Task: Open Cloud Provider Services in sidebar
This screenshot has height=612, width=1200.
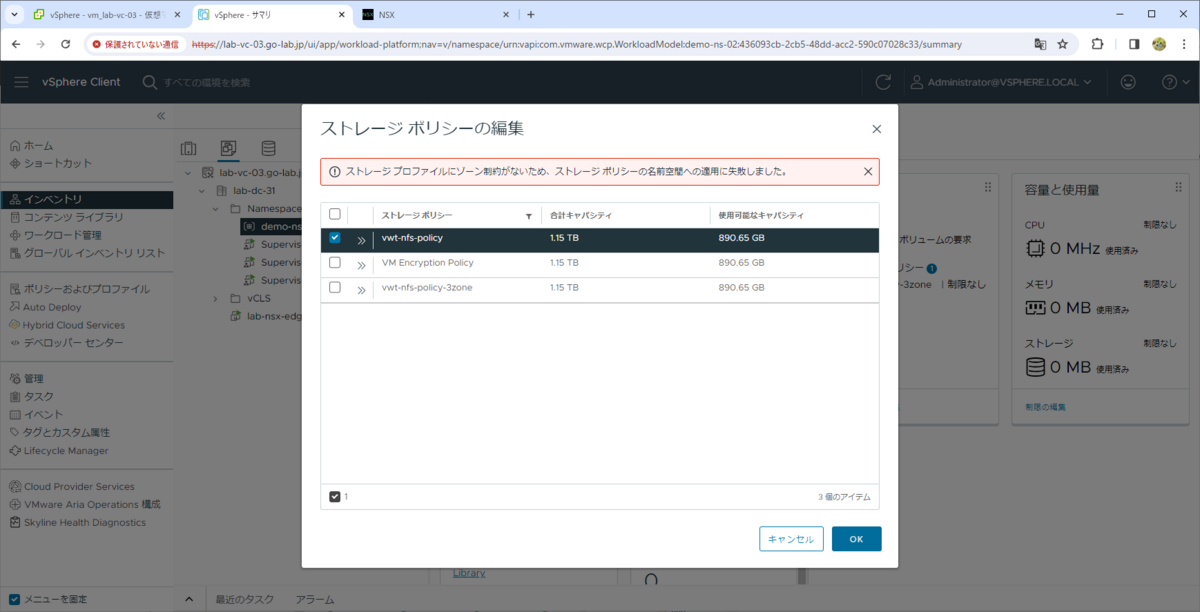Action: tap(71, 487)
